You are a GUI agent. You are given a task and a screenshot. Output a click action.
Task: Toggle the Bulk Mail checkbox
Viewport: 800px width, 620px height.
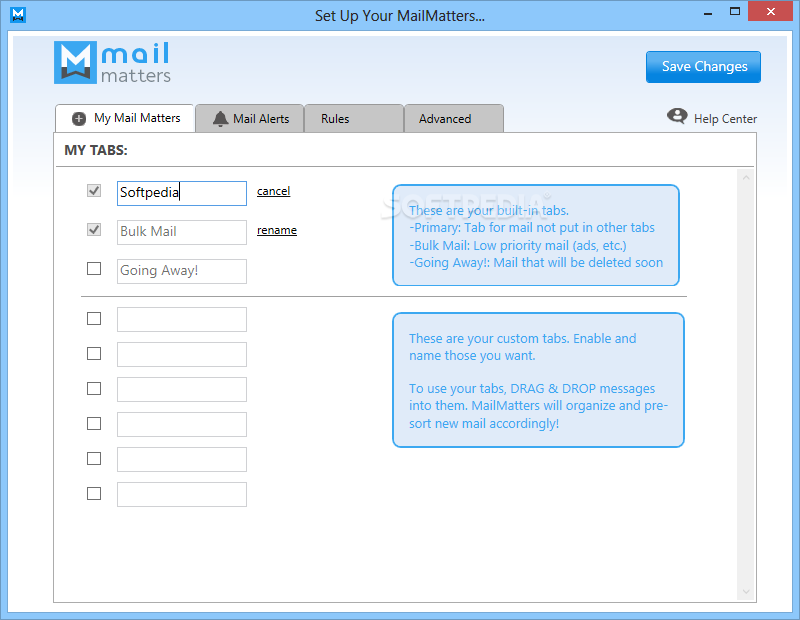pos(94,230)
